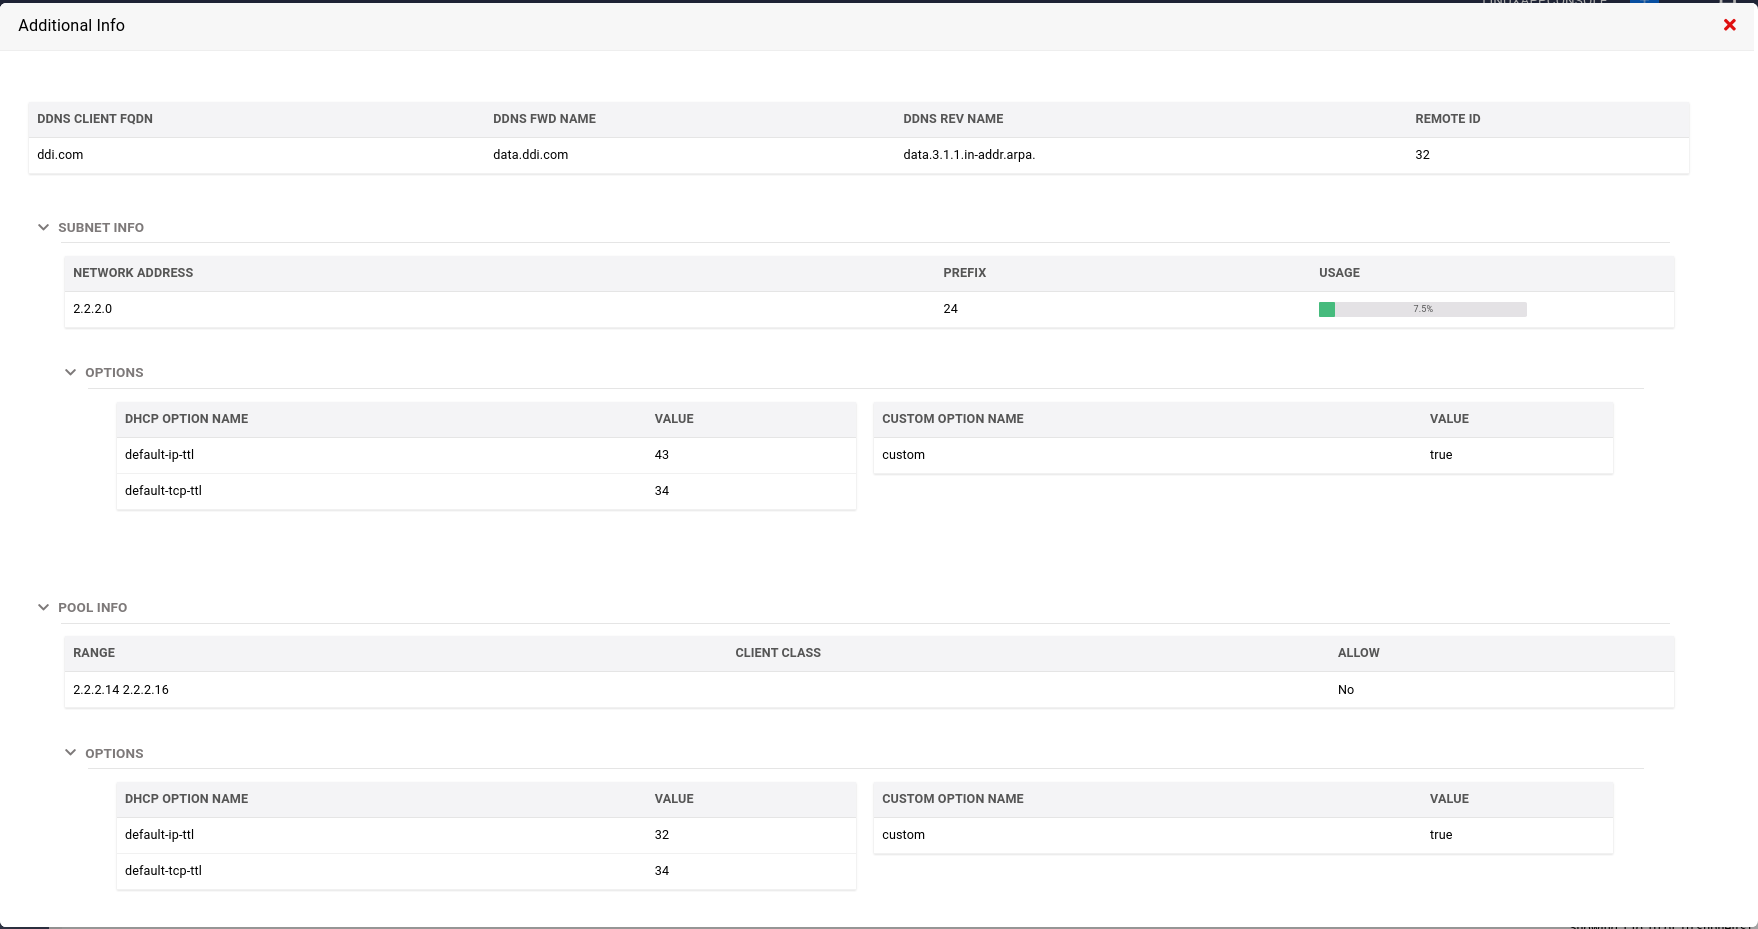This screenshot has width=1758, height=929.
Task: Click the DDNS Client FQDN column header
Action: [x=95, y=119]
